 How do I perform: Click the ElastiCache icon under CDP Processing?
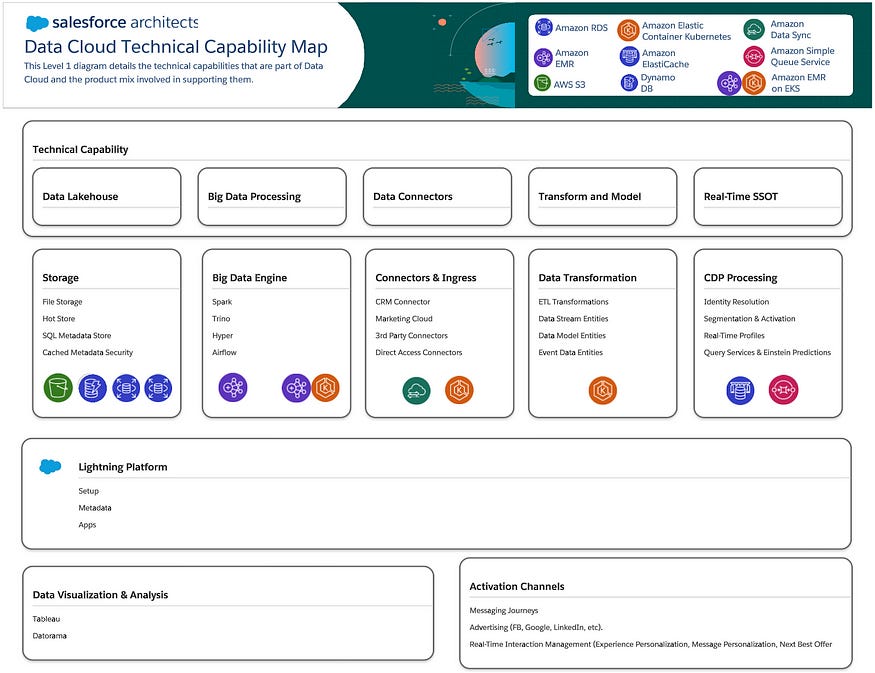pos(739,391)
